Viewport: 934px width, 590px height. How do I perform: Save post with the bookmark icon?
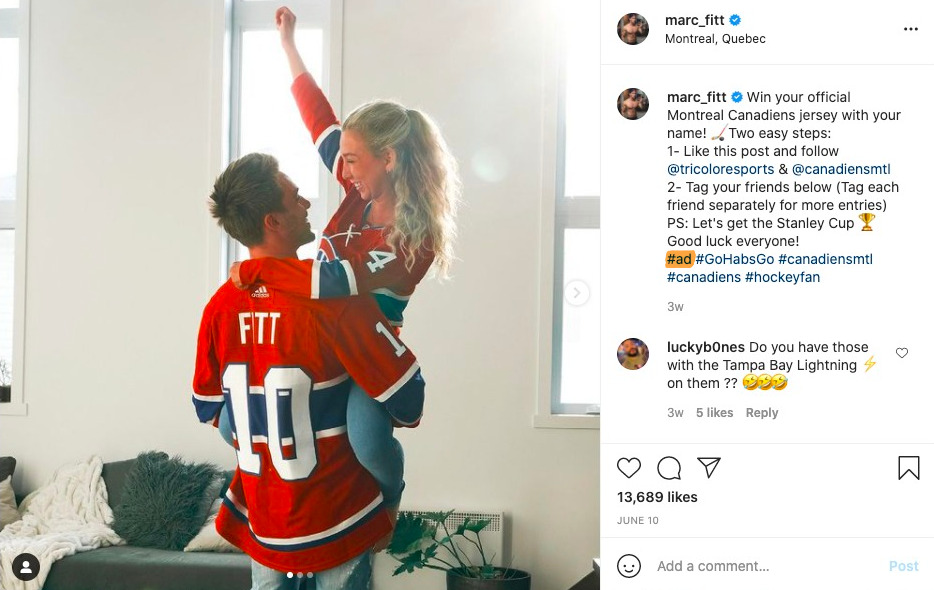point(908,468)
